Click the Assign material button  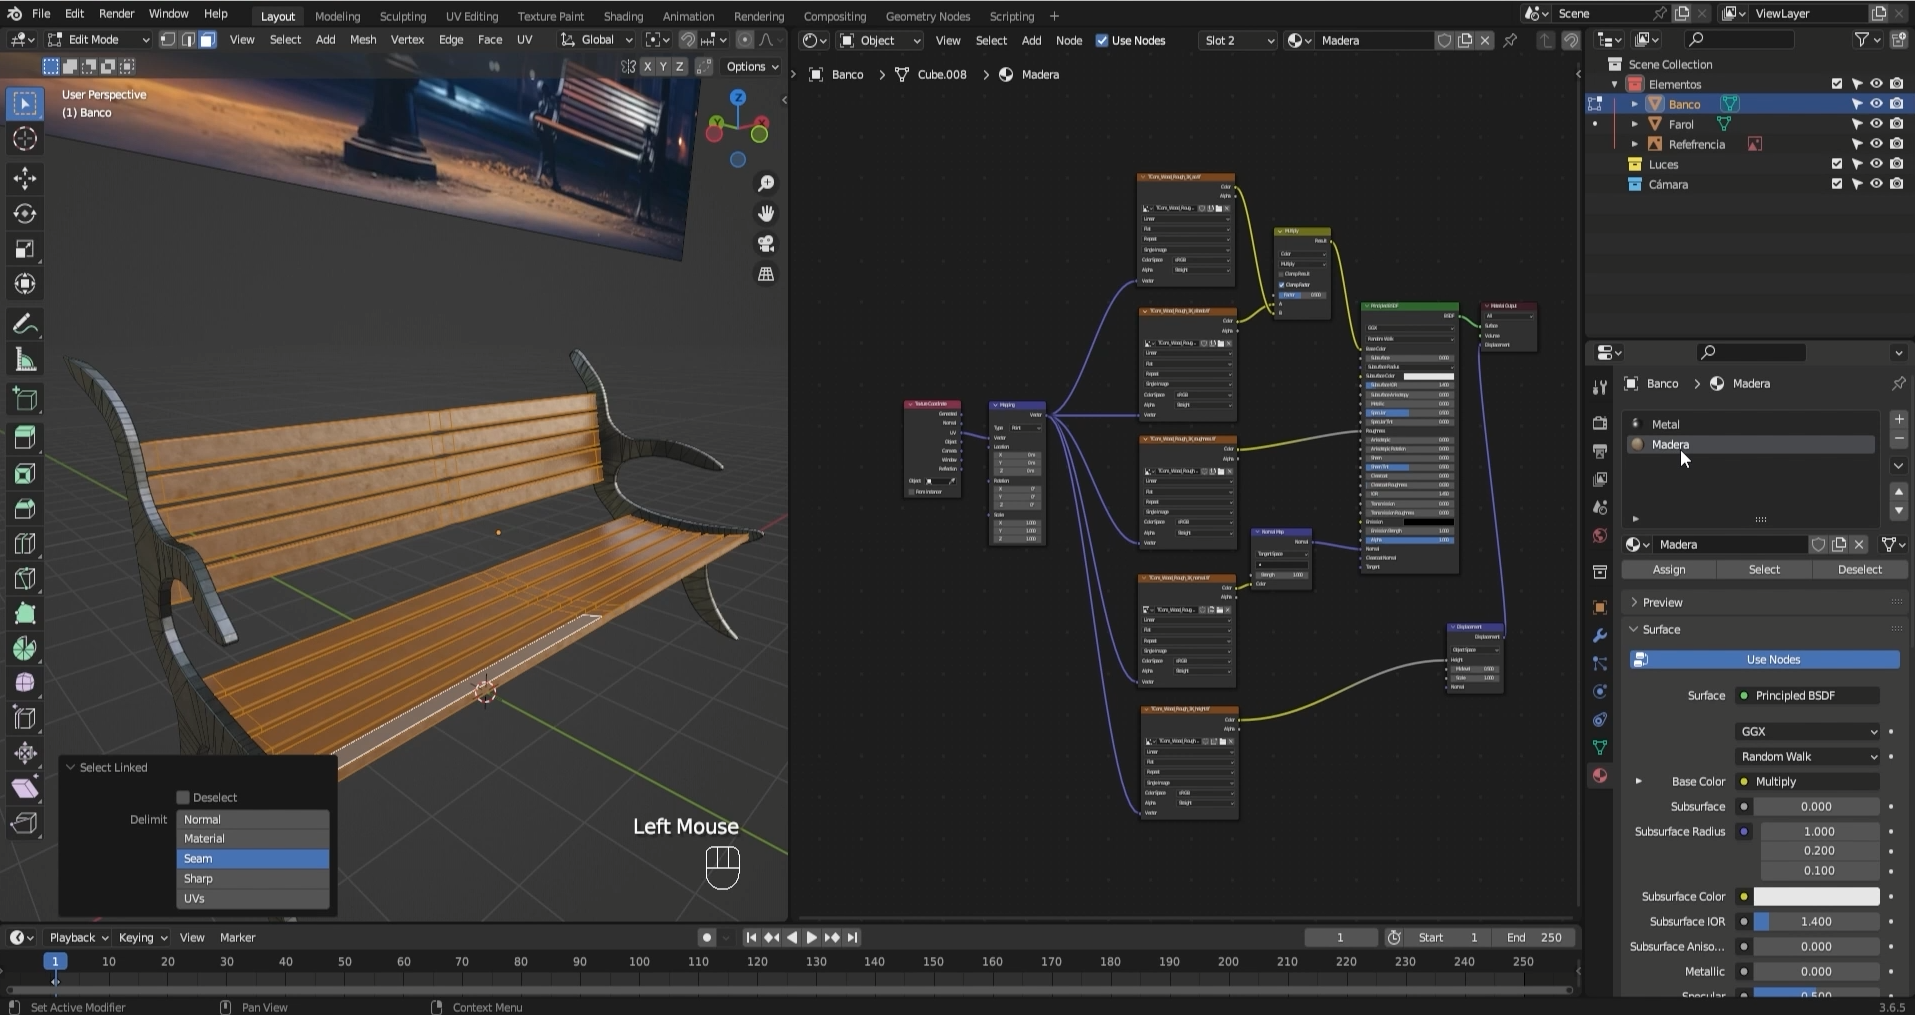pos(1668,569)
